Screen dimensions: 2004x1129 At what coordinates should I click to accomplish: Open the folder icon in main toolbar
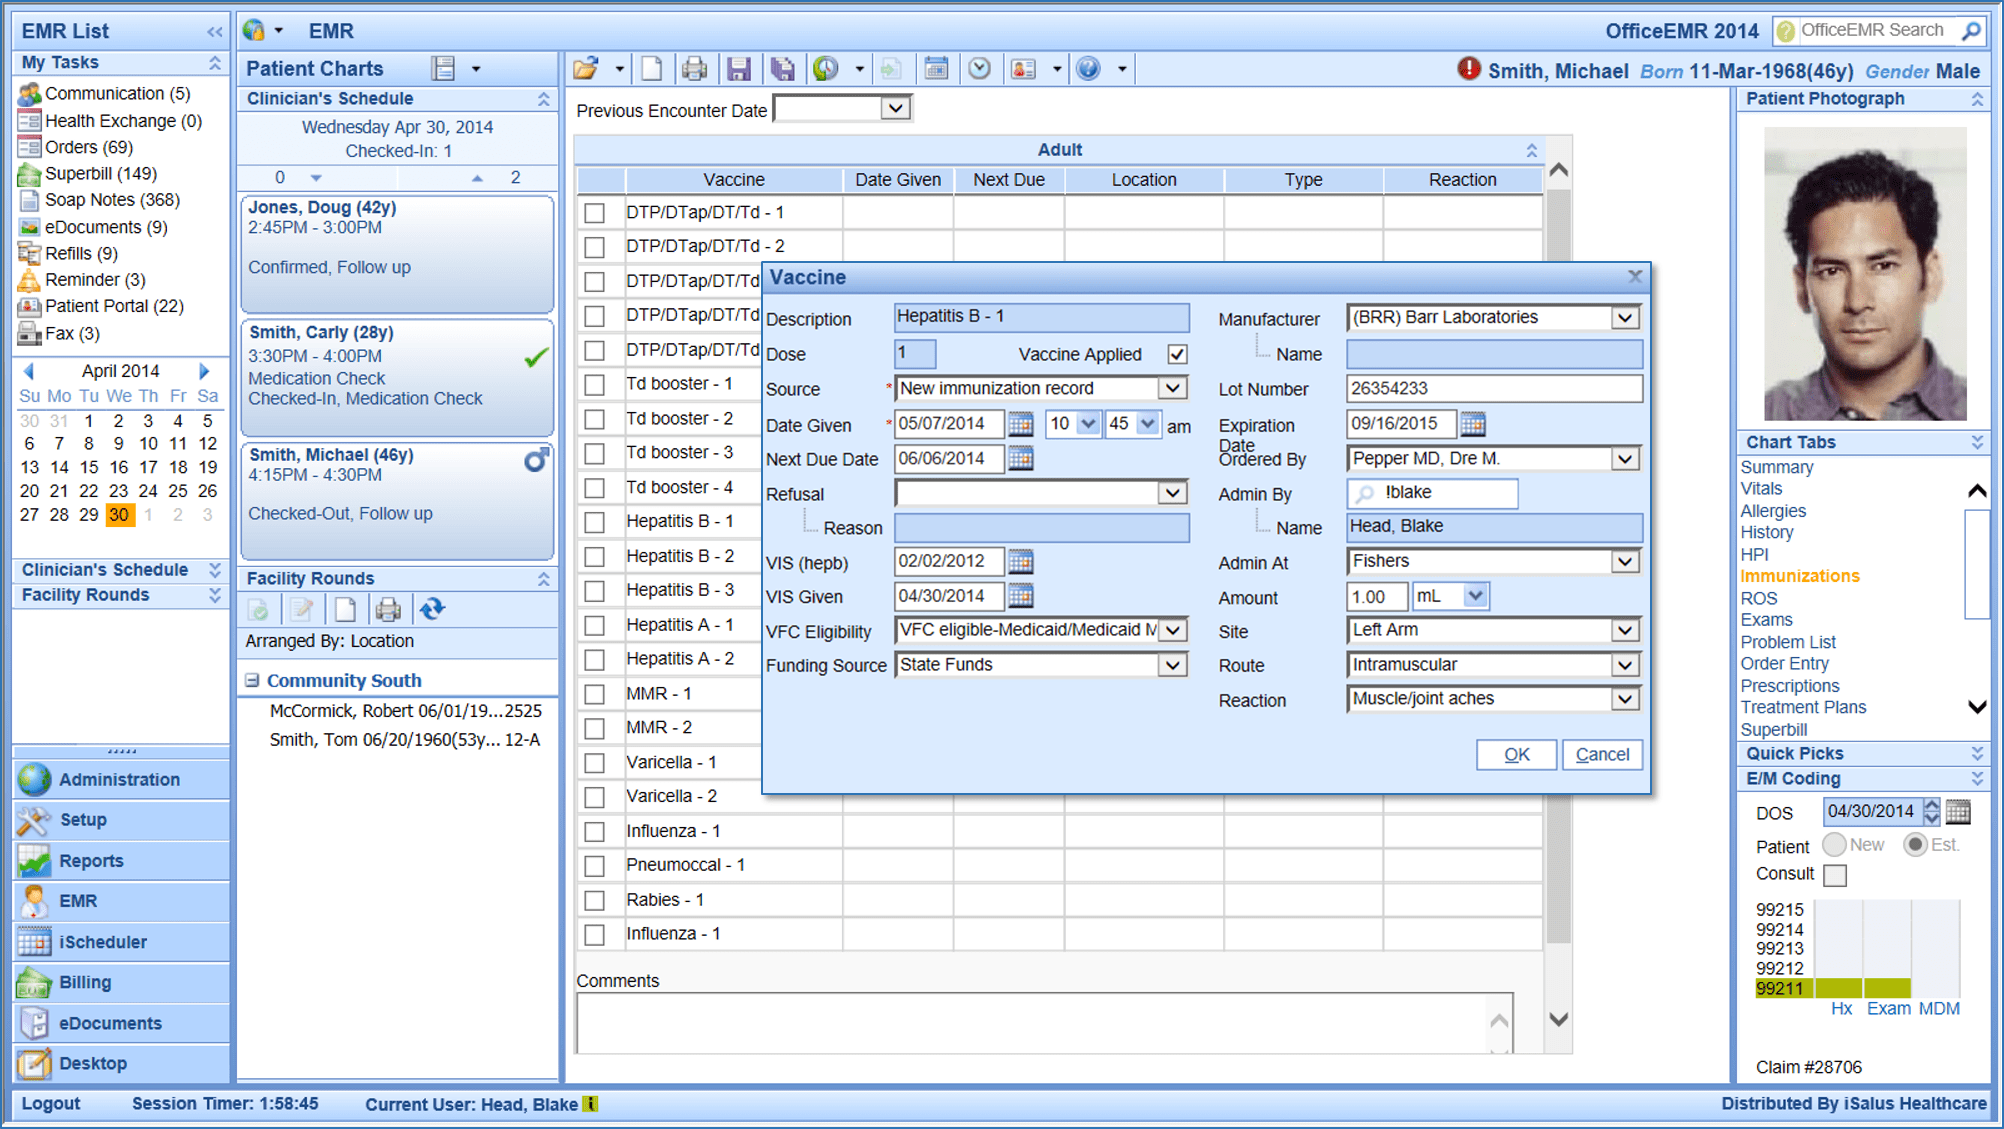[x=586, y=69]
